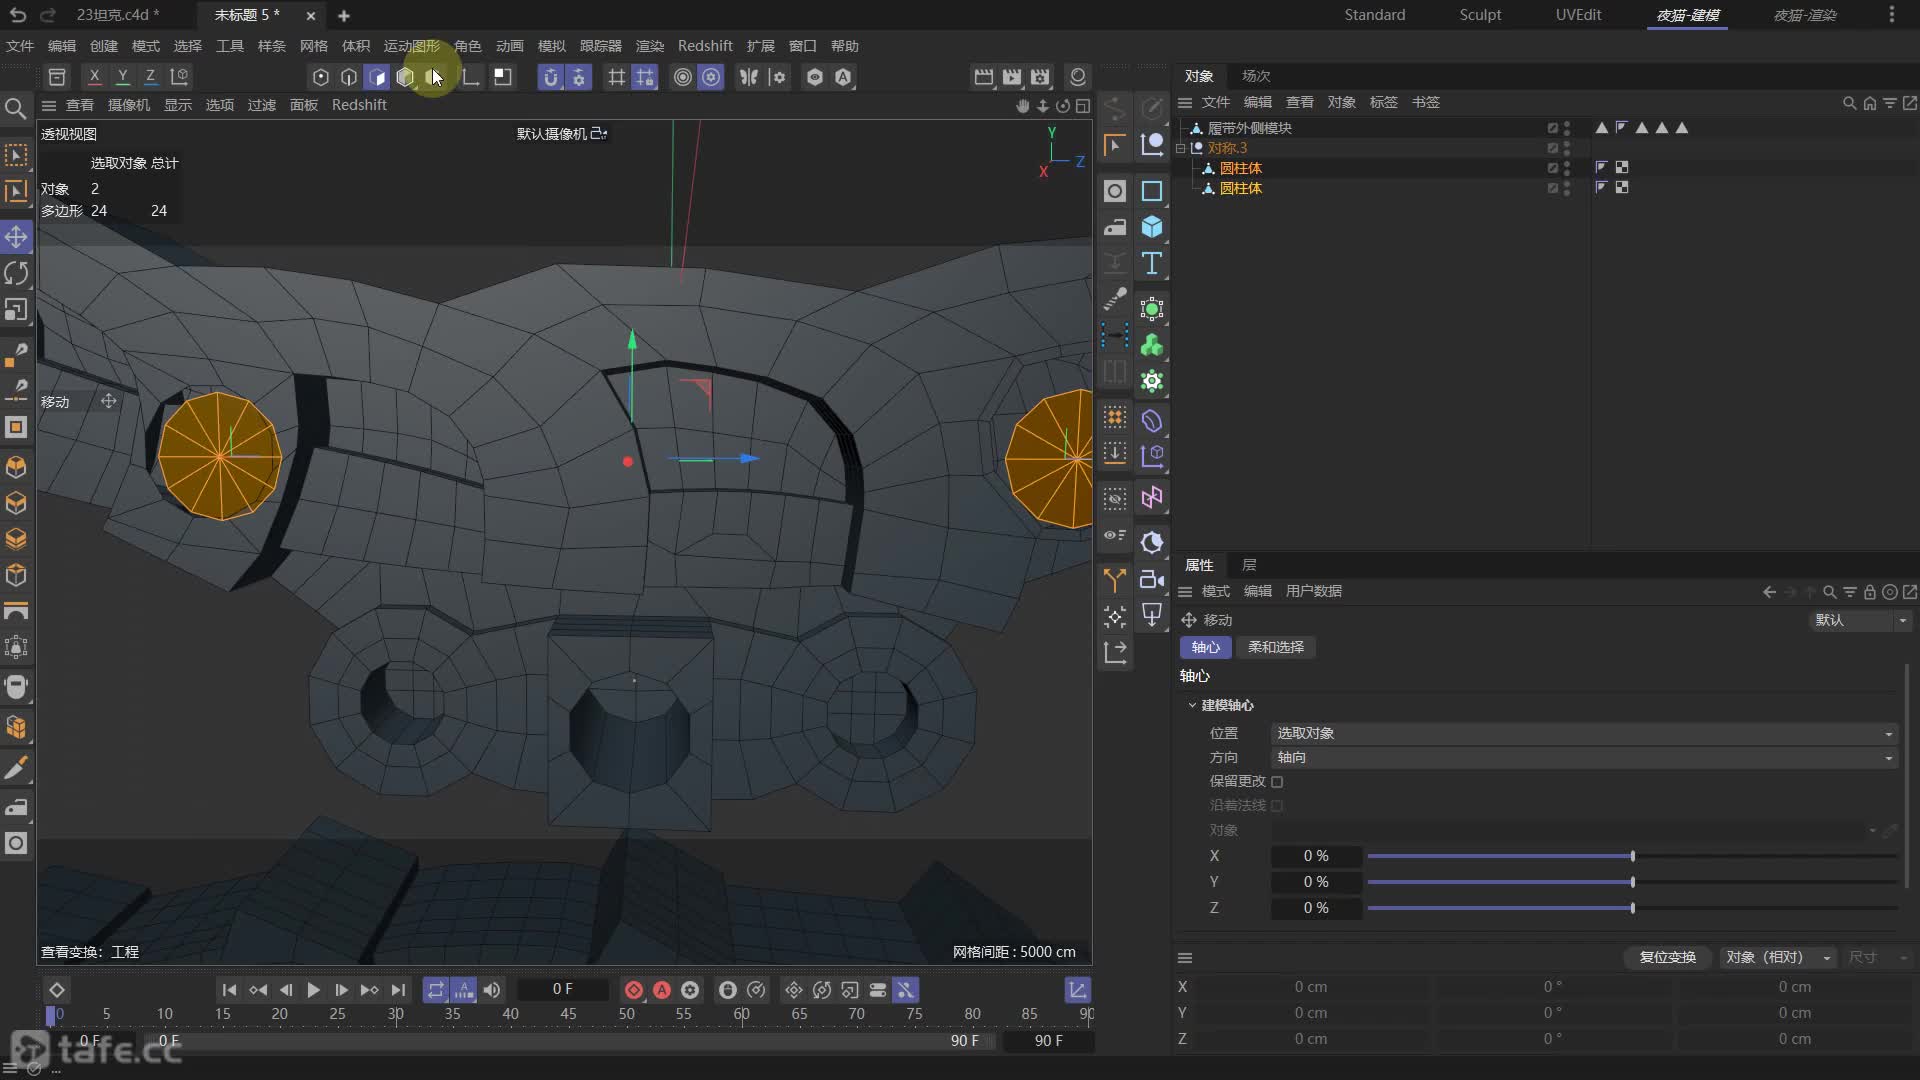Add a text spline object
This screenshot has height=1080, width=1920.
tap(1152, 263)
